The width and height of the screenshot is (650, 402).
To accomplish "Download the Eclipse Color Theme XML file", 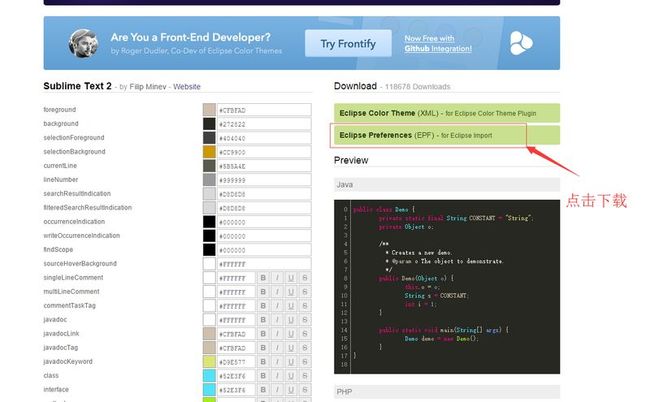I will pos(447,113).
